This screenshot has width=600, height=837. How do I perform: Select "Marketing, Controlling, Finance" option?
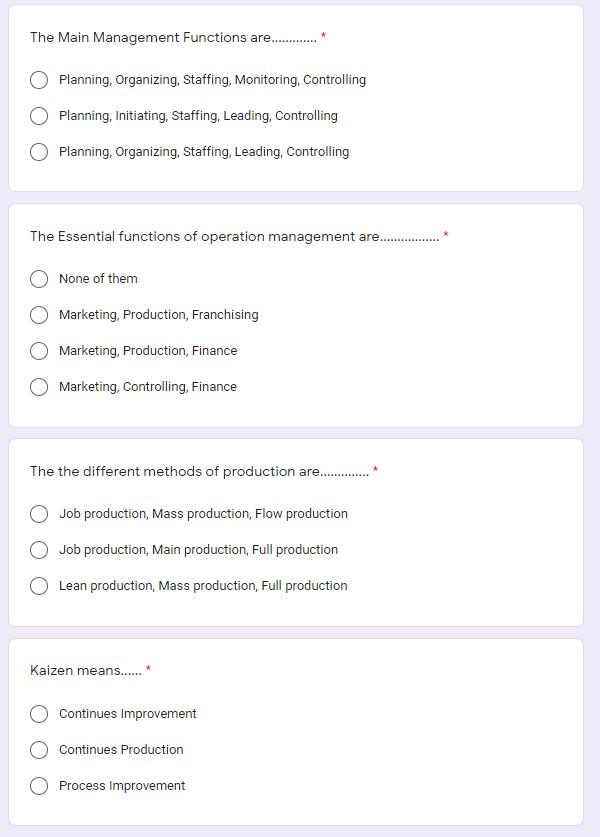pyautogui.click(x=38, y=386)
